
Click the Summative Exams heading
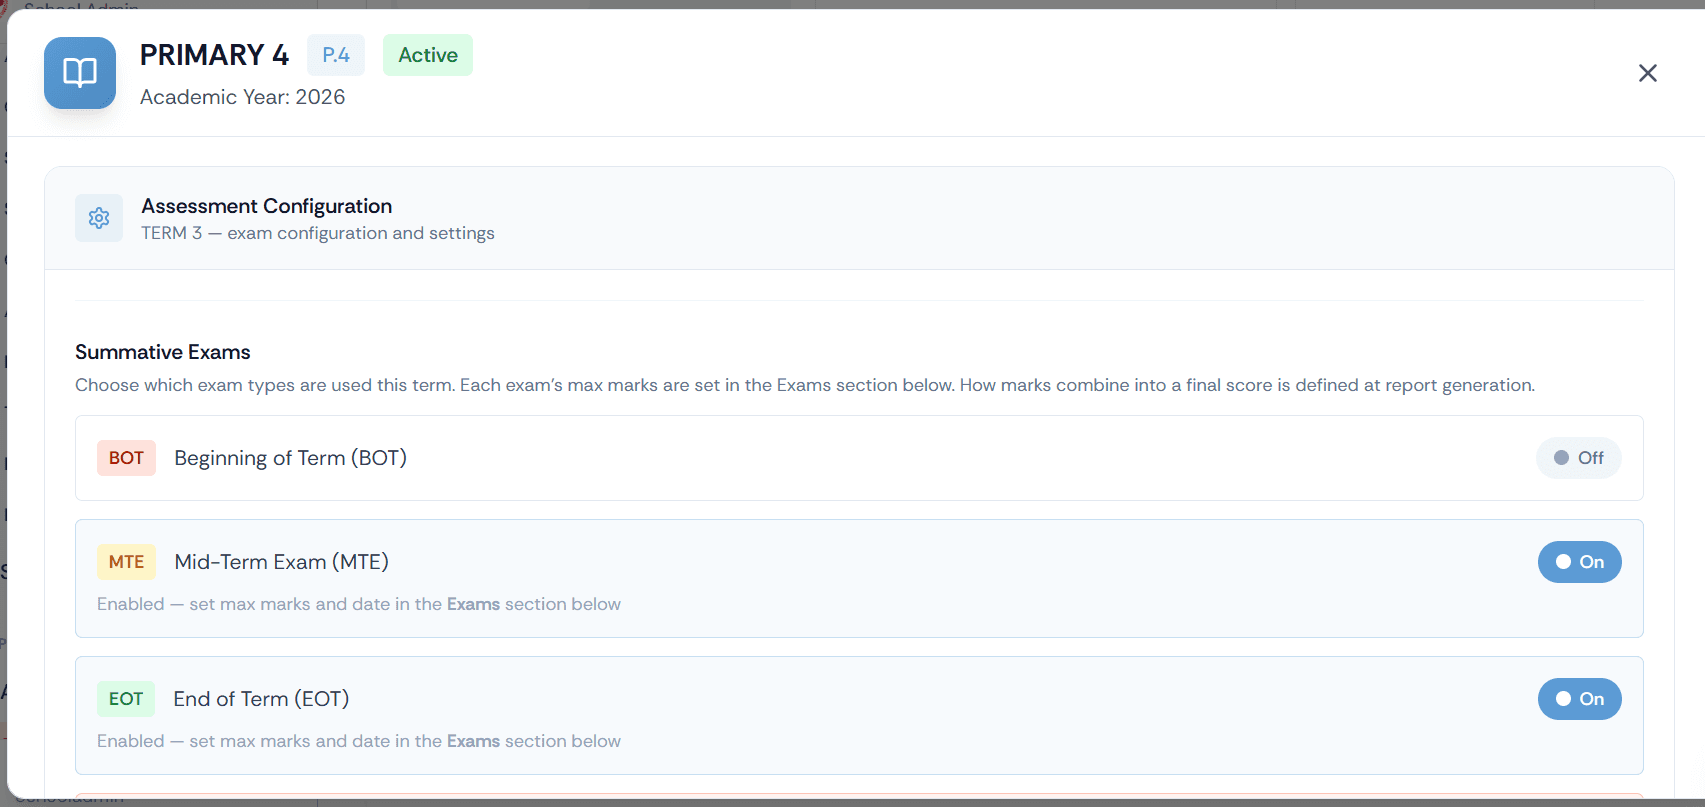pos(163,352)
